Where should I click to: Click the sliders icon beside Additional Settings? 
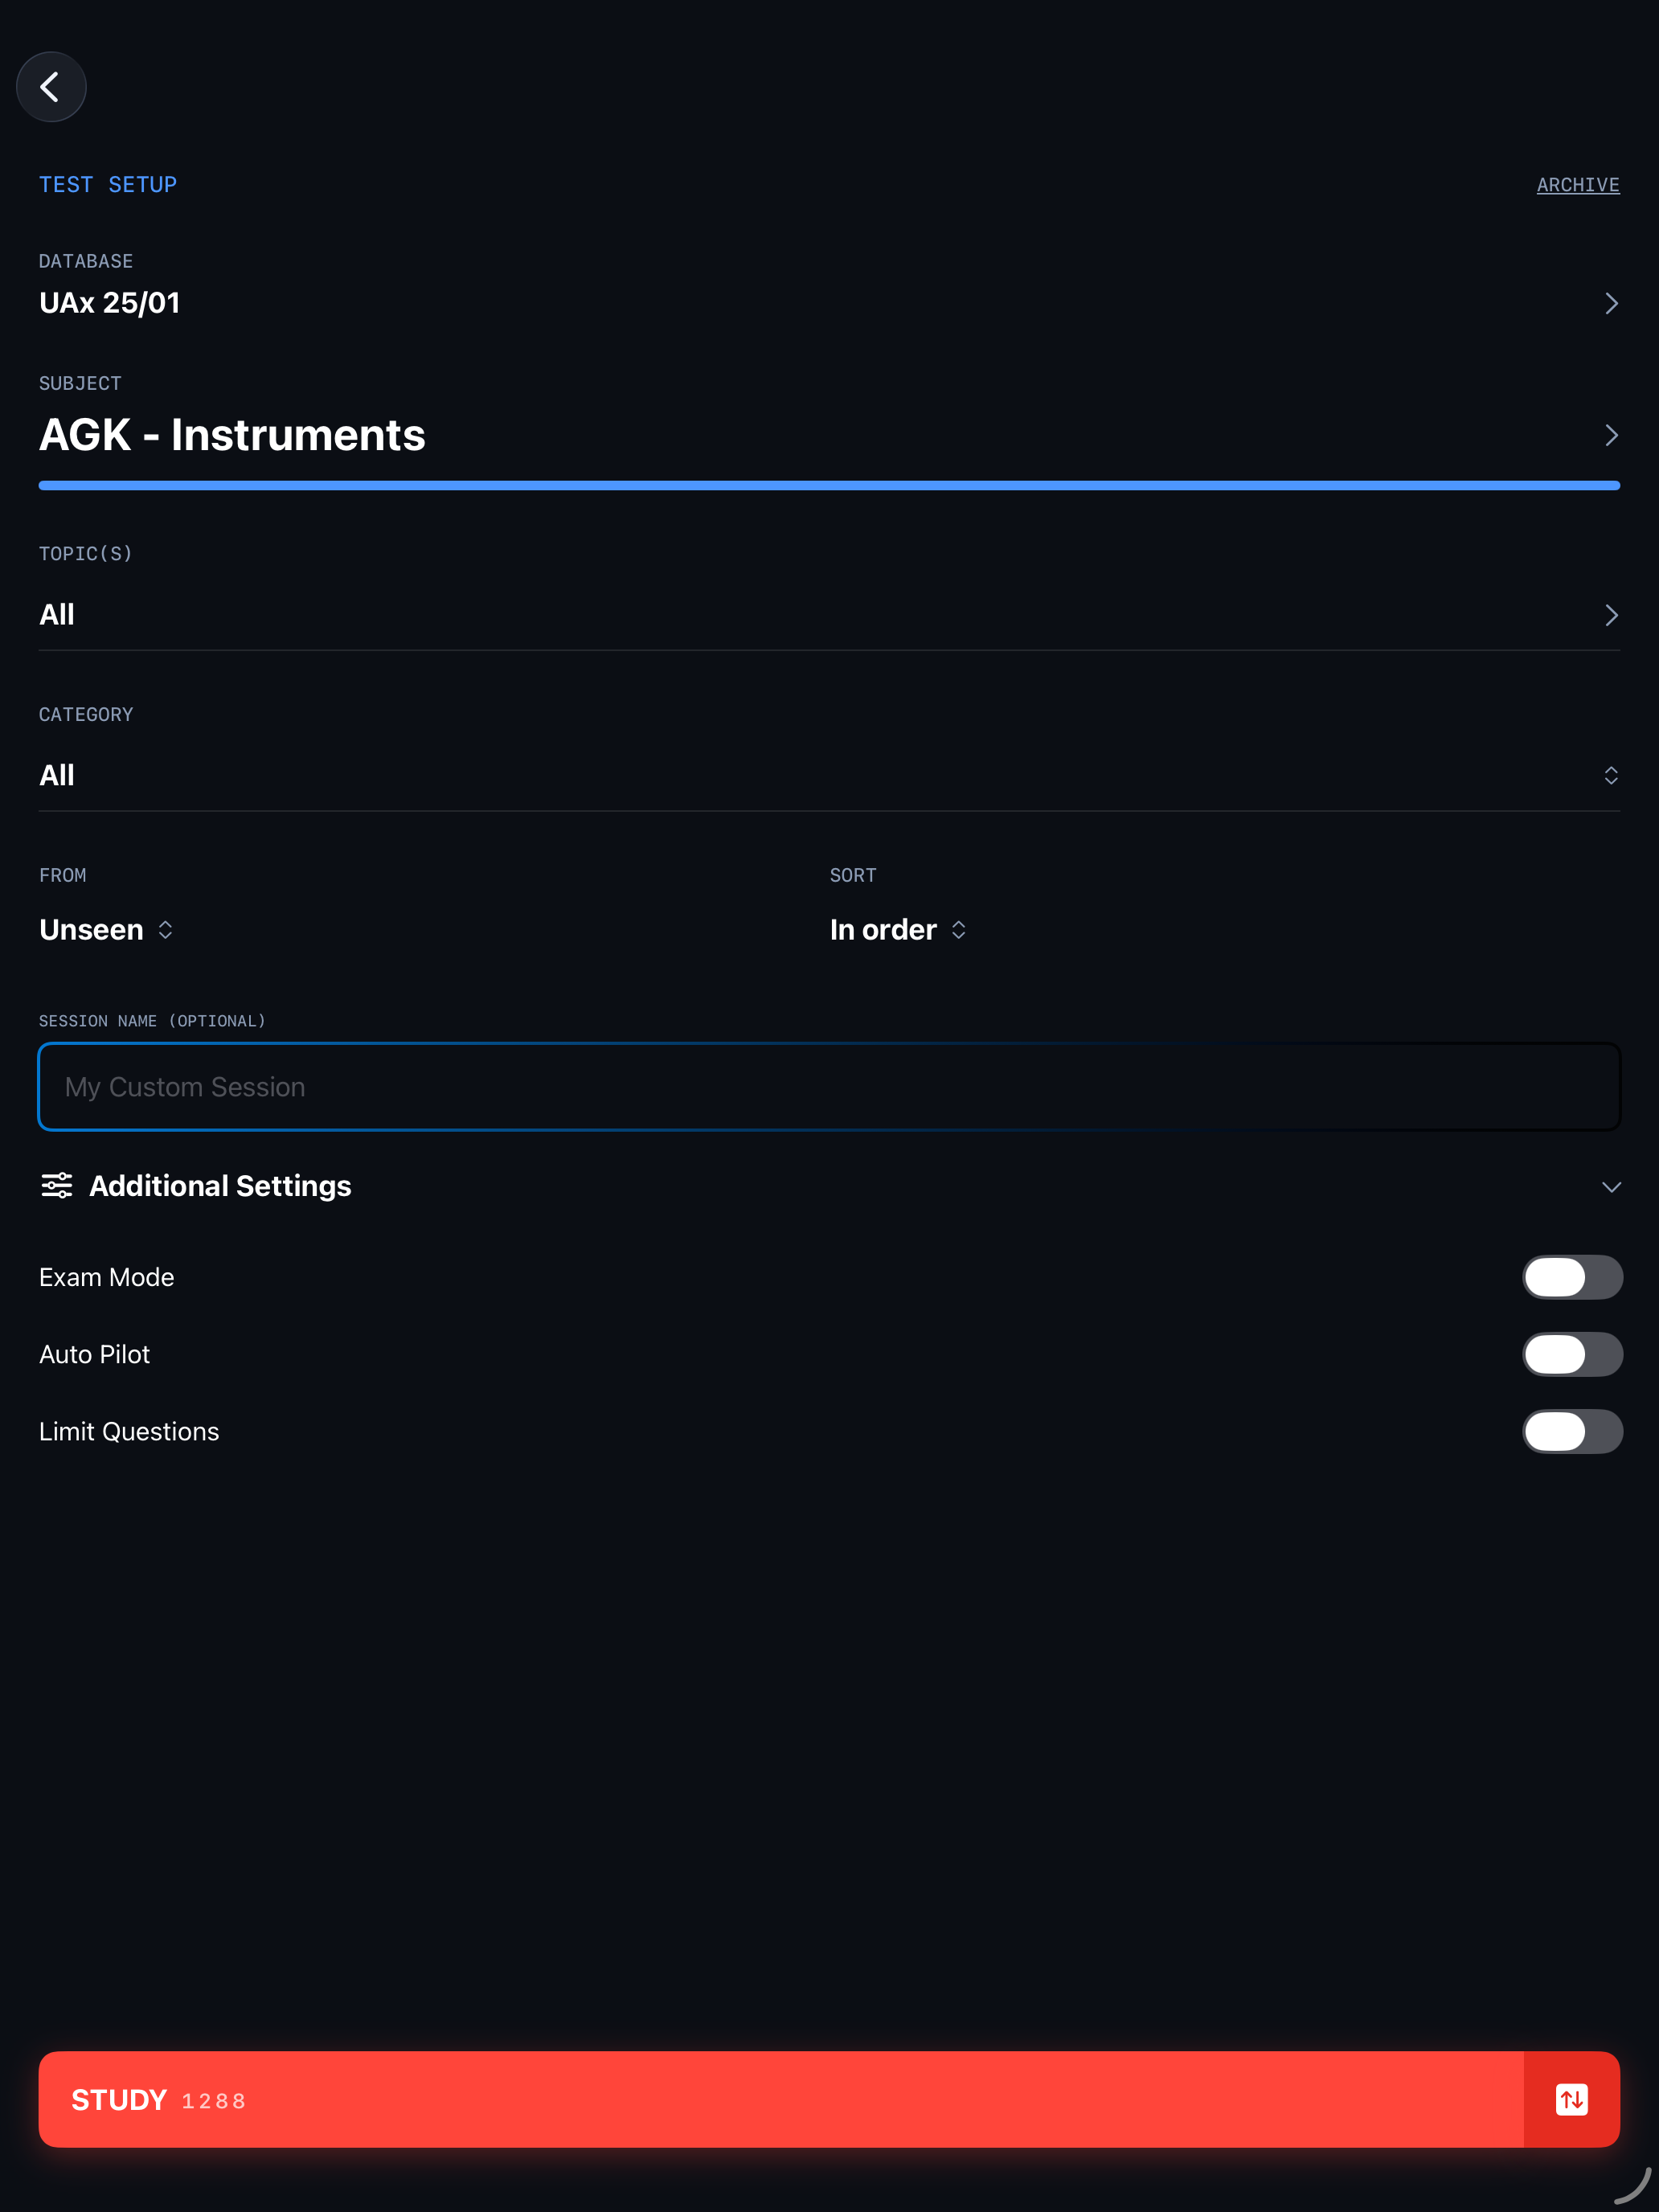point(57,1185)
